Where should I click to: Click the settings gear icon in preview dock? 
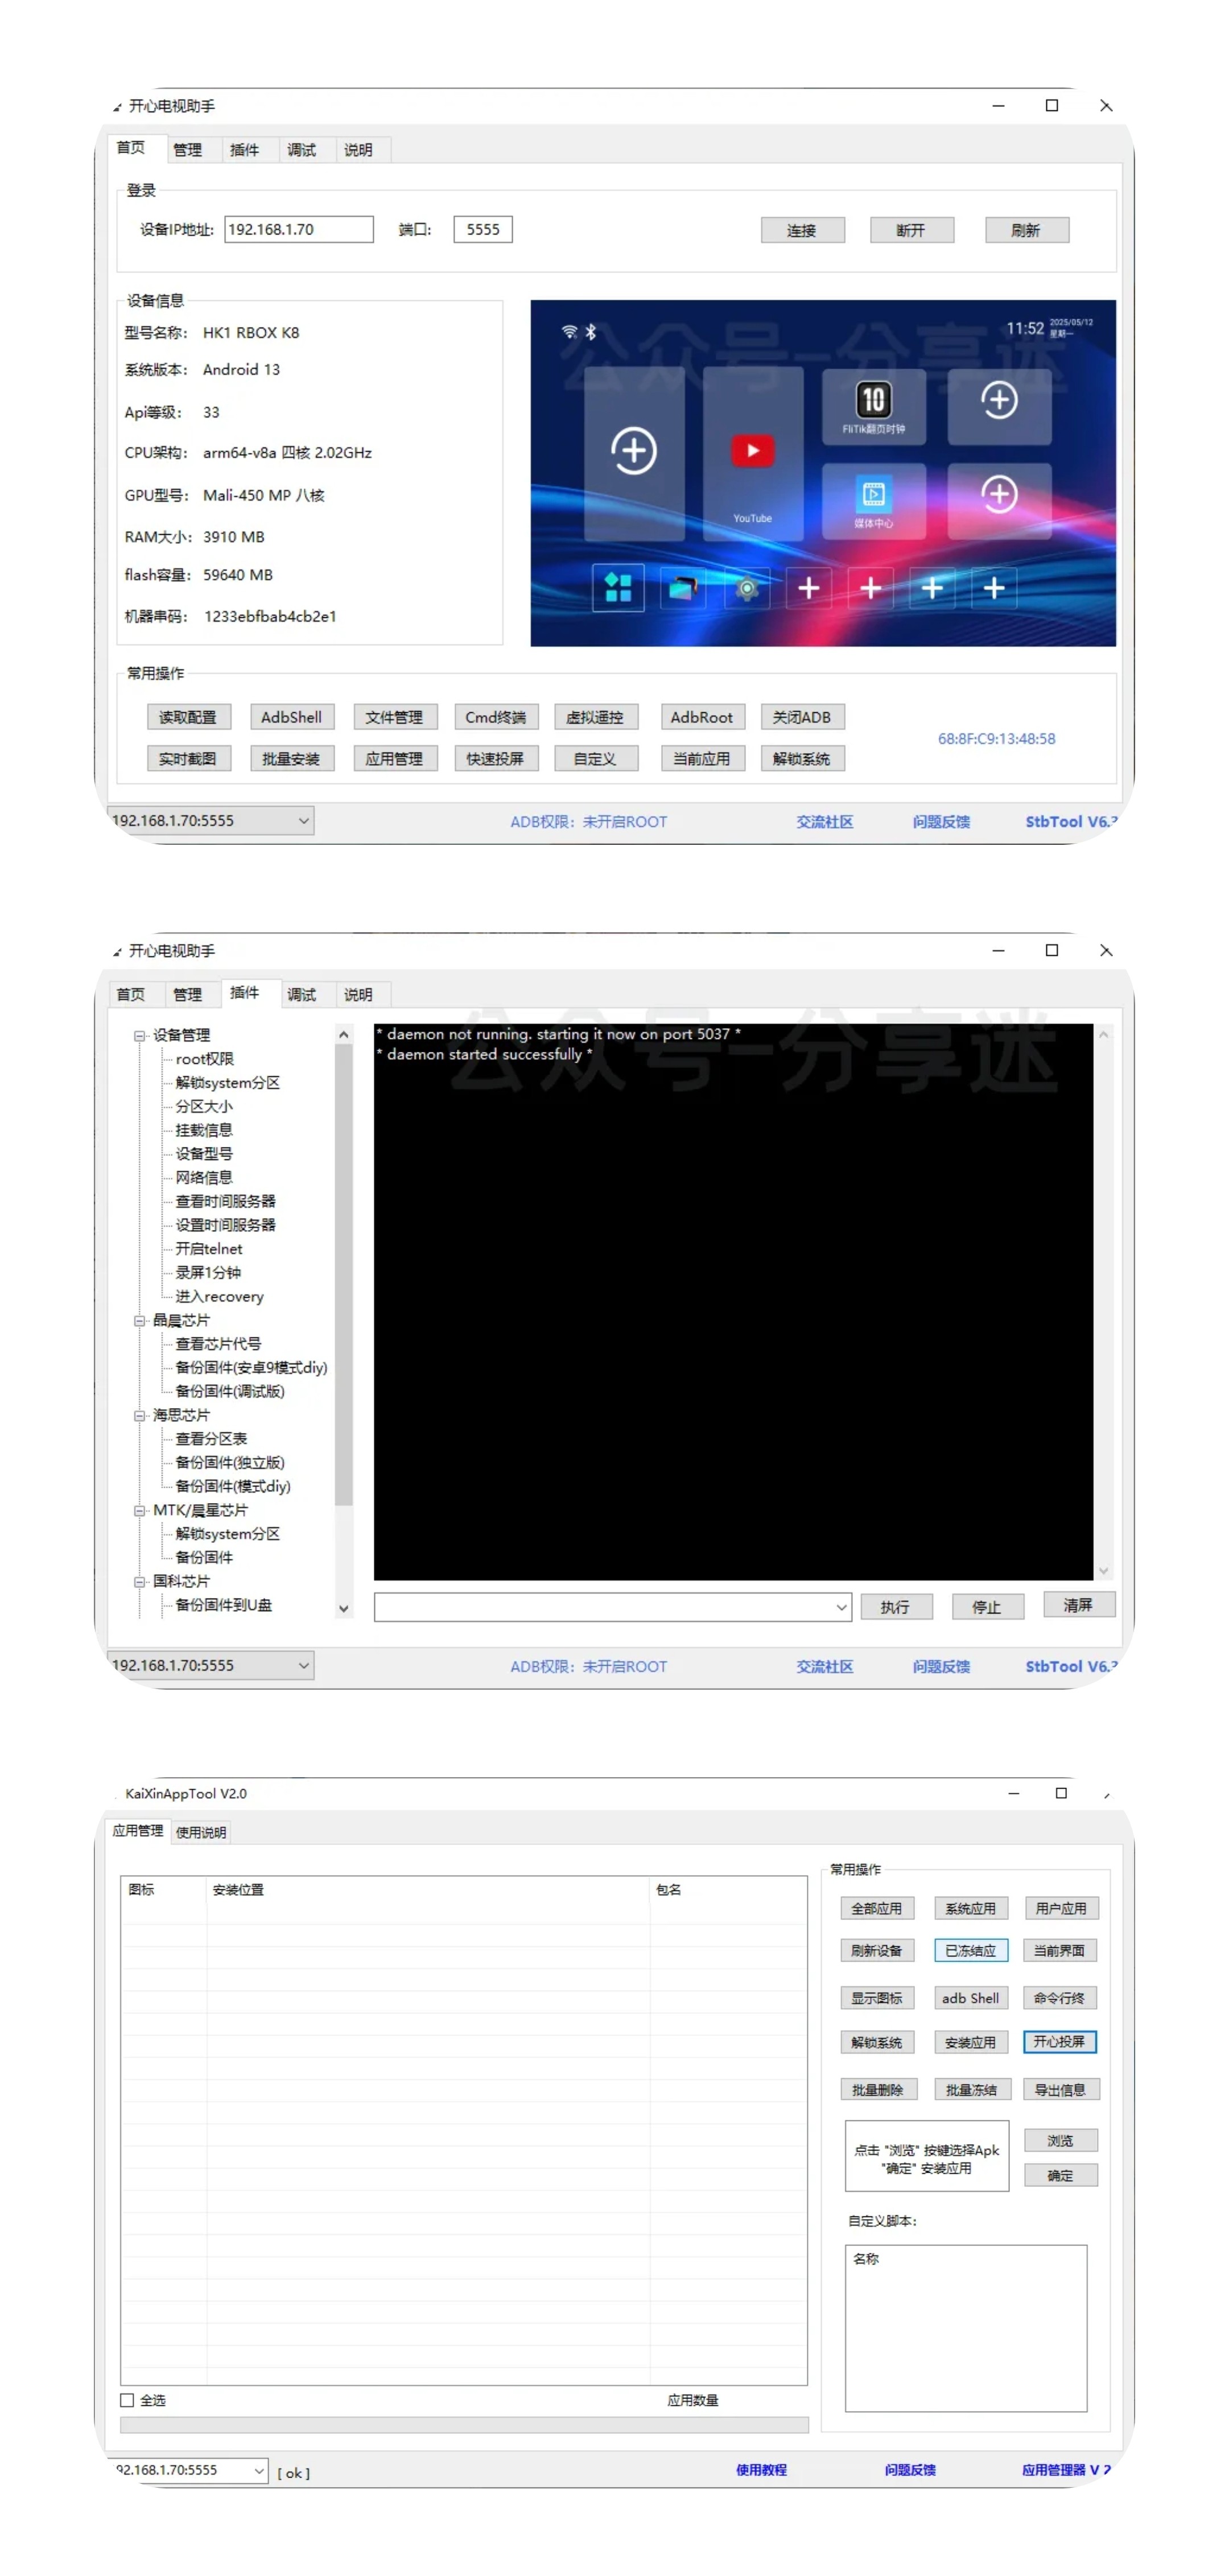746,588
